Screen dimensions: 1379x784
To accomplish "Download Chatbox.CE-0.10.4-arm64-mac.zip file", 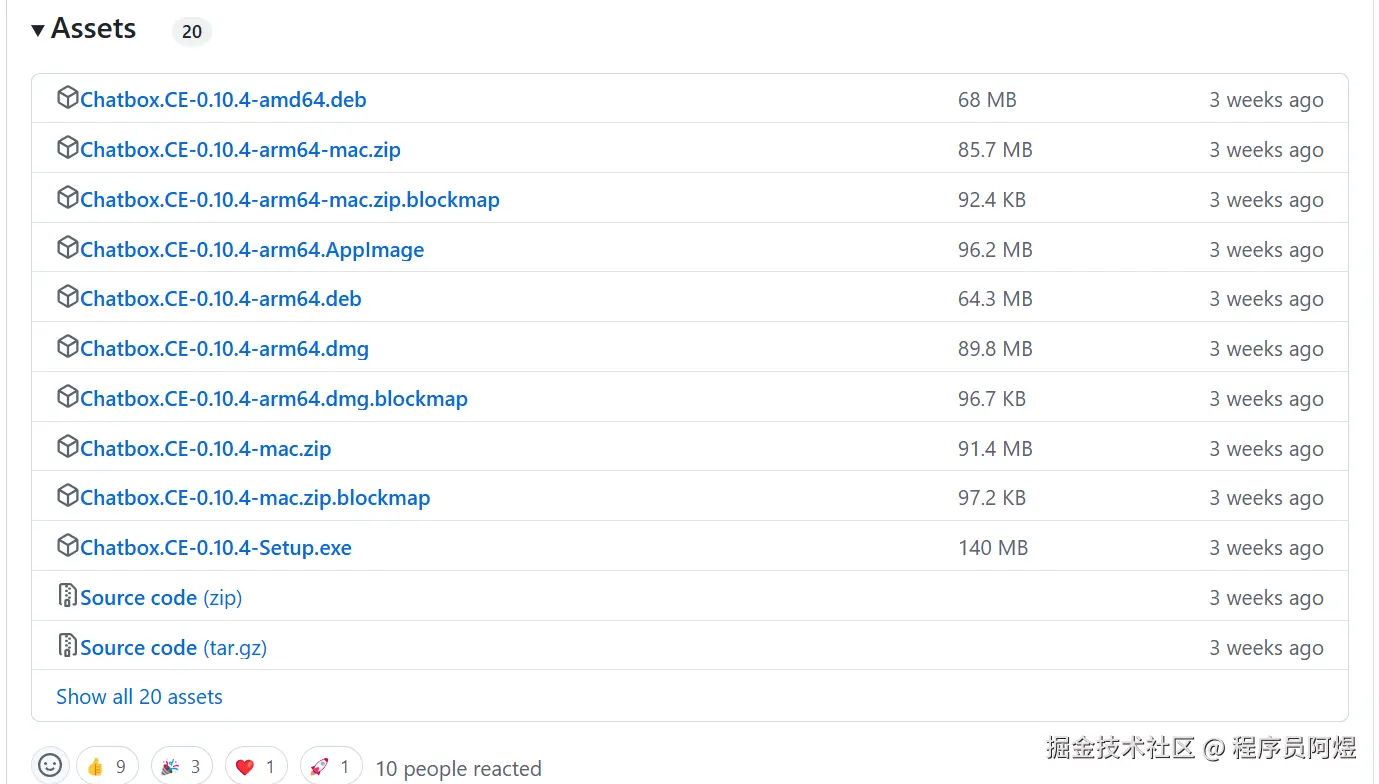I will click(x=240, y=150).
